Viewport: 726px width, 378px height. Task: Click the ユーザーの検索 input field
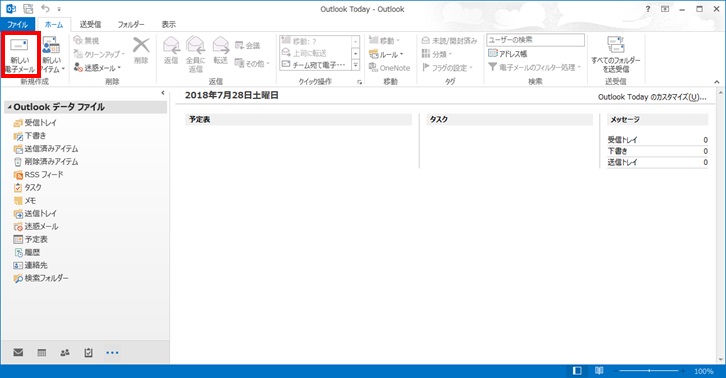536,40
